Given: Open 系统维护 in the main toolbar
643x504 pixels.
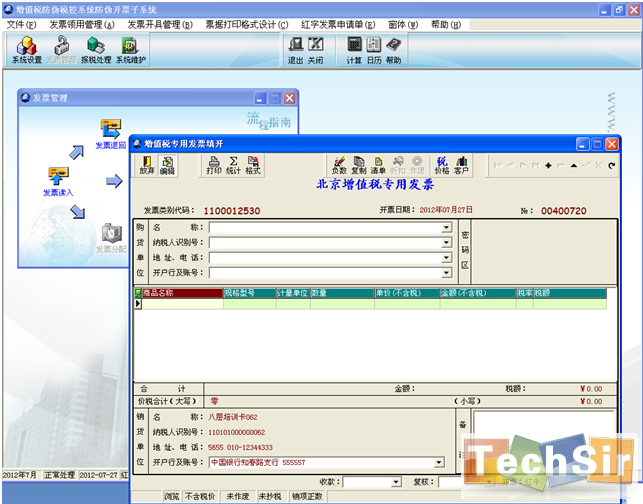Looking at the screenshot, I should [x=131, y=50].
